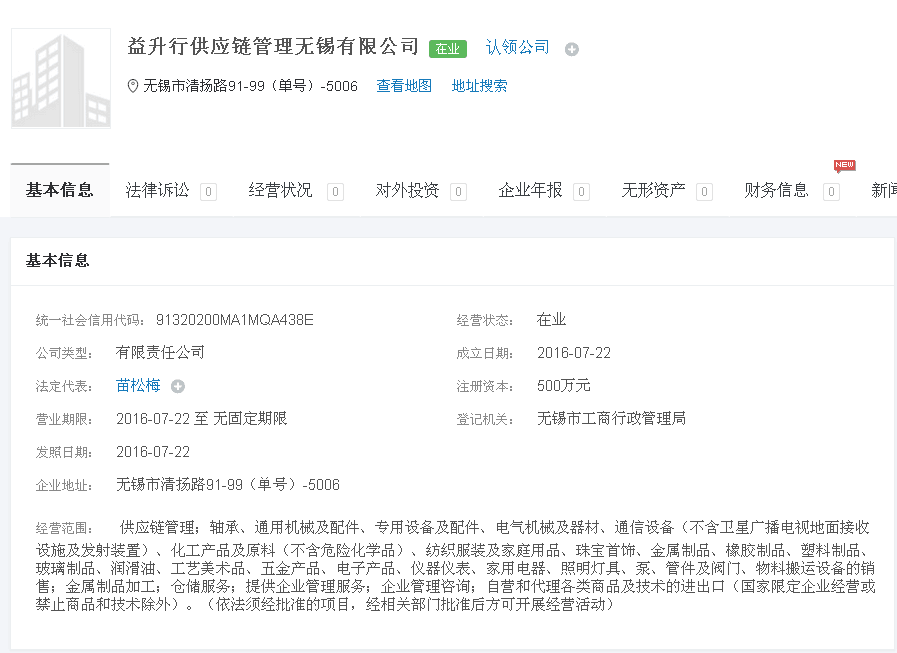Screen dimensions: 897x653
Task: Click the plus icon next to 苗松梅
Action: [177, 386]
